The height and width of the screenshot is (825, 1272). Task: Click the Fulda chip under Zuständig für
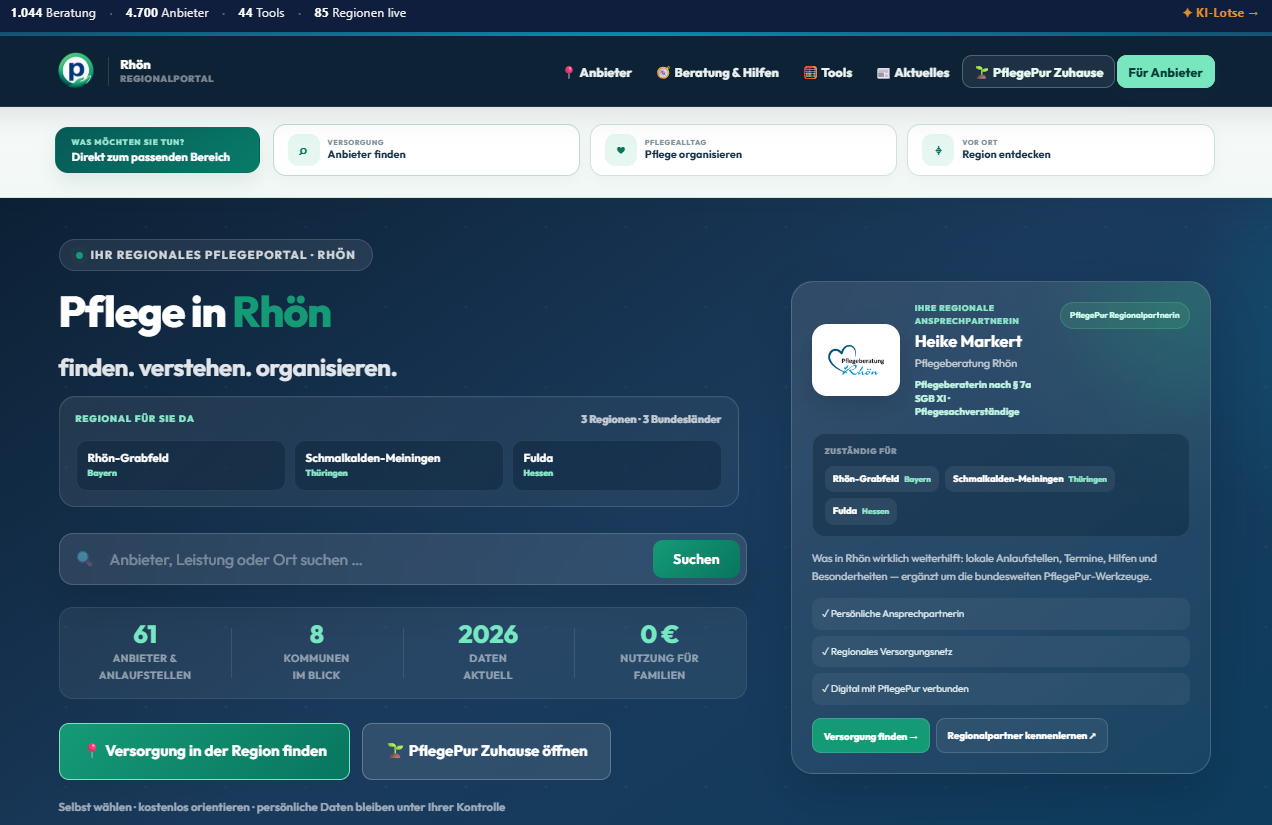pos(860,511)
